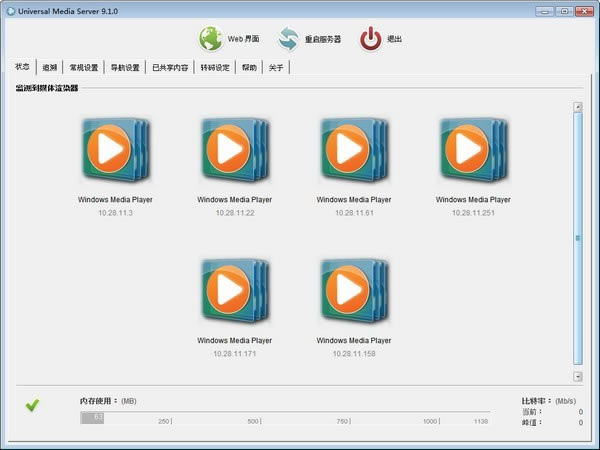The width and height of the screenshot is (600, 450).
Task: Switch to the 追溯 tab
Action: [49, 68]
